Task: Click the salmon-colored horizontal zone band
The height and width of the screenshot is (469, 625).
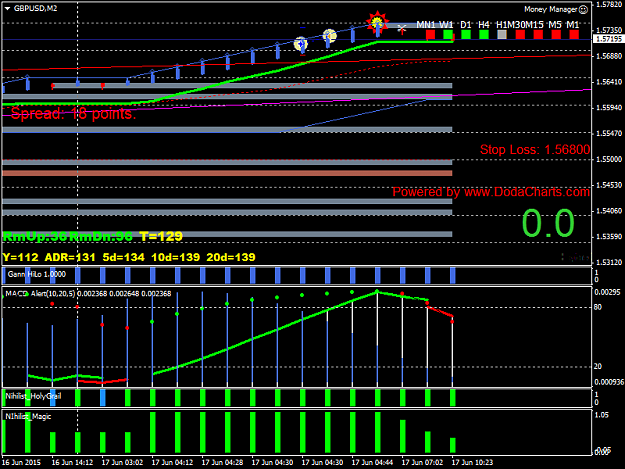Action: click(x=227, y=173)
